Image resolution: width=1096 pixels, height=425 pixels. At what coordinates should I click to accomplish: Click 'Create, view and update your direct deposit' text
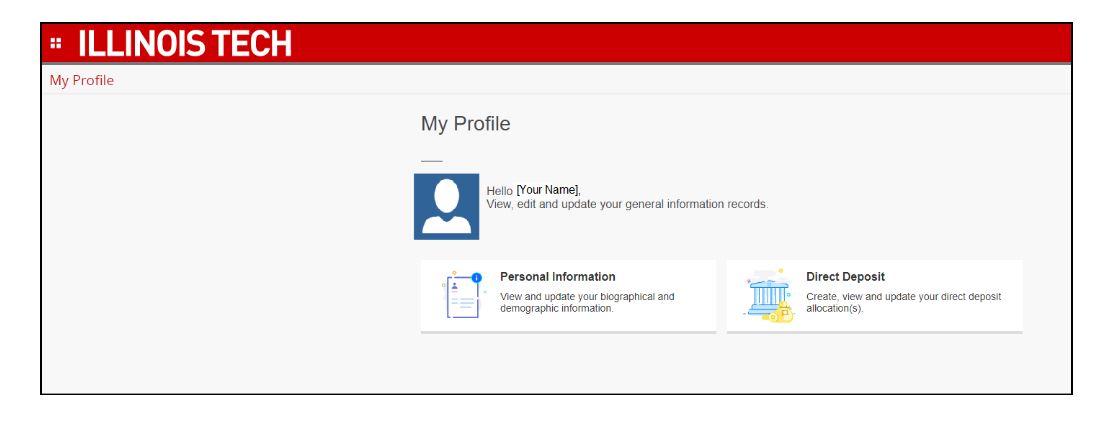(x=903, y=302)
